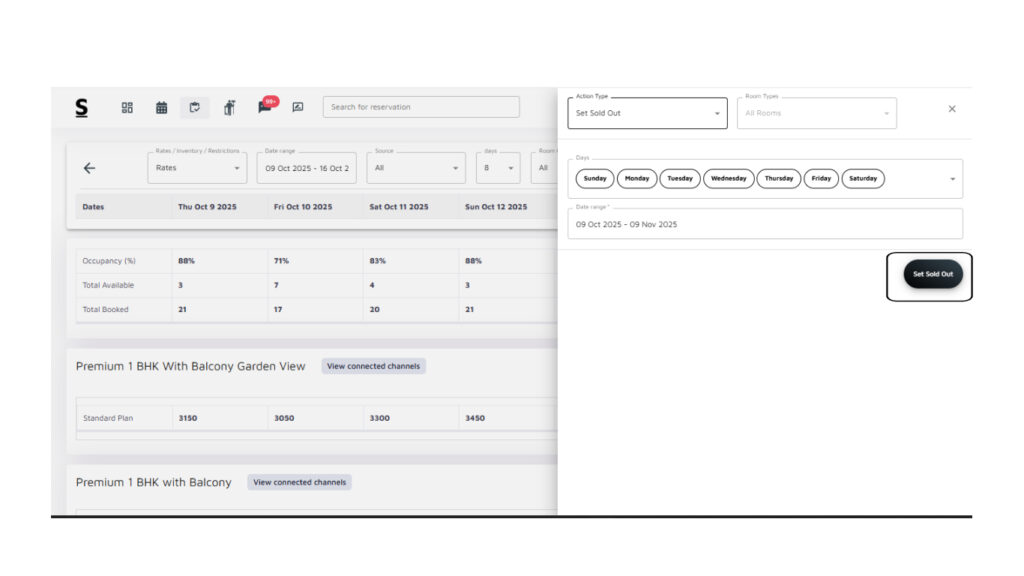This screenshot has width=1024, height=576.
Task: Toggle the Saturday day chip
Action: tap(862, 179)
